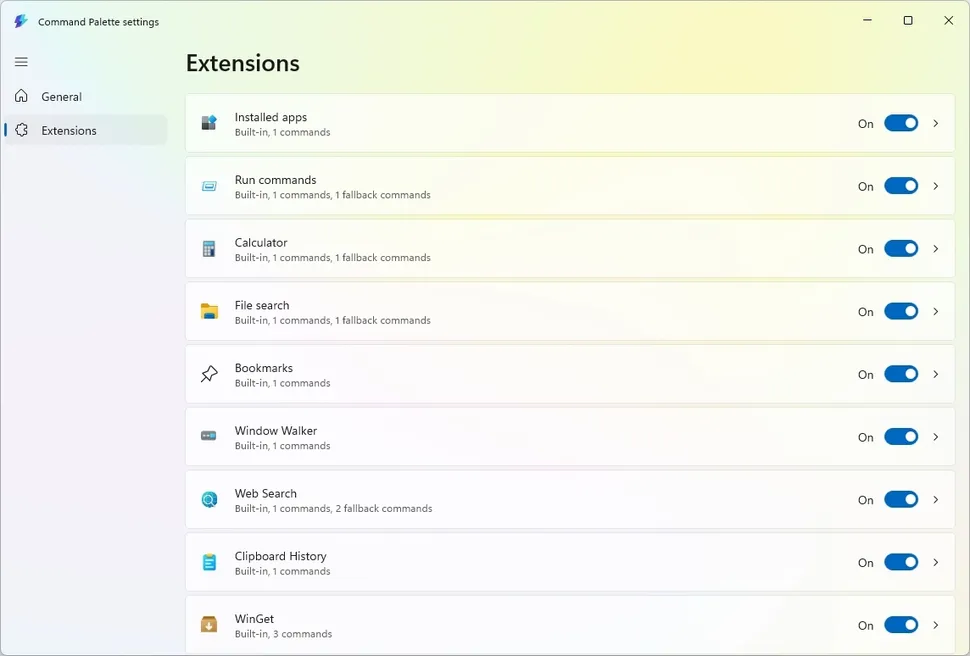The image size is (970, 656).
Task: Disable the Installed apps extension toggle
Action: pyautogui.click(x=901, y=123)
